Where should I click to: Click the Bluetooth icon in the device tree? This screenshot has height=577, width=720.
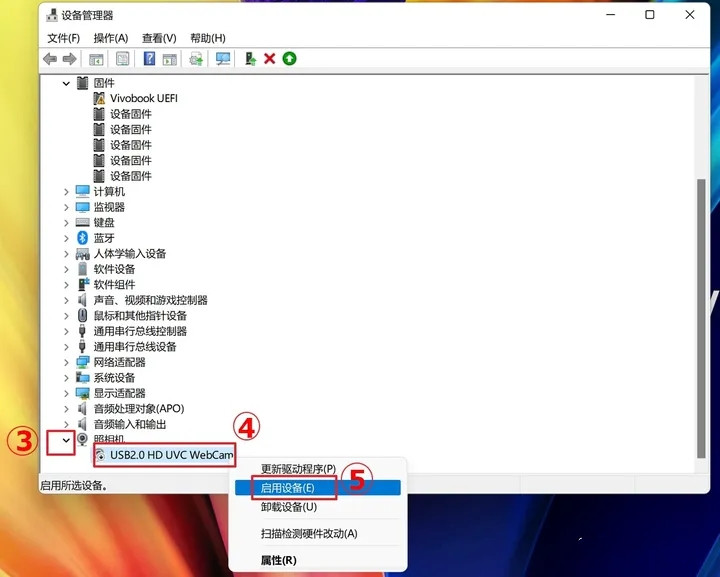coord(83,238)
